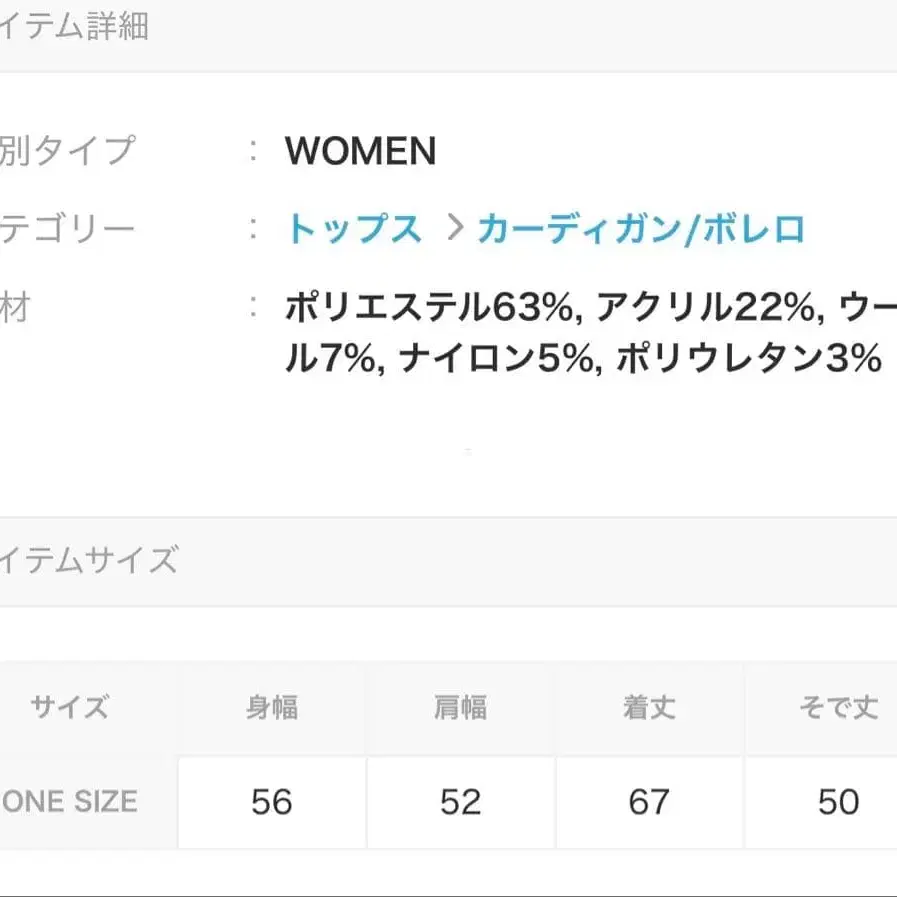Open the カーディガン/ボレロ category link
Screen dimensions: 897x897
pos(641,230)
